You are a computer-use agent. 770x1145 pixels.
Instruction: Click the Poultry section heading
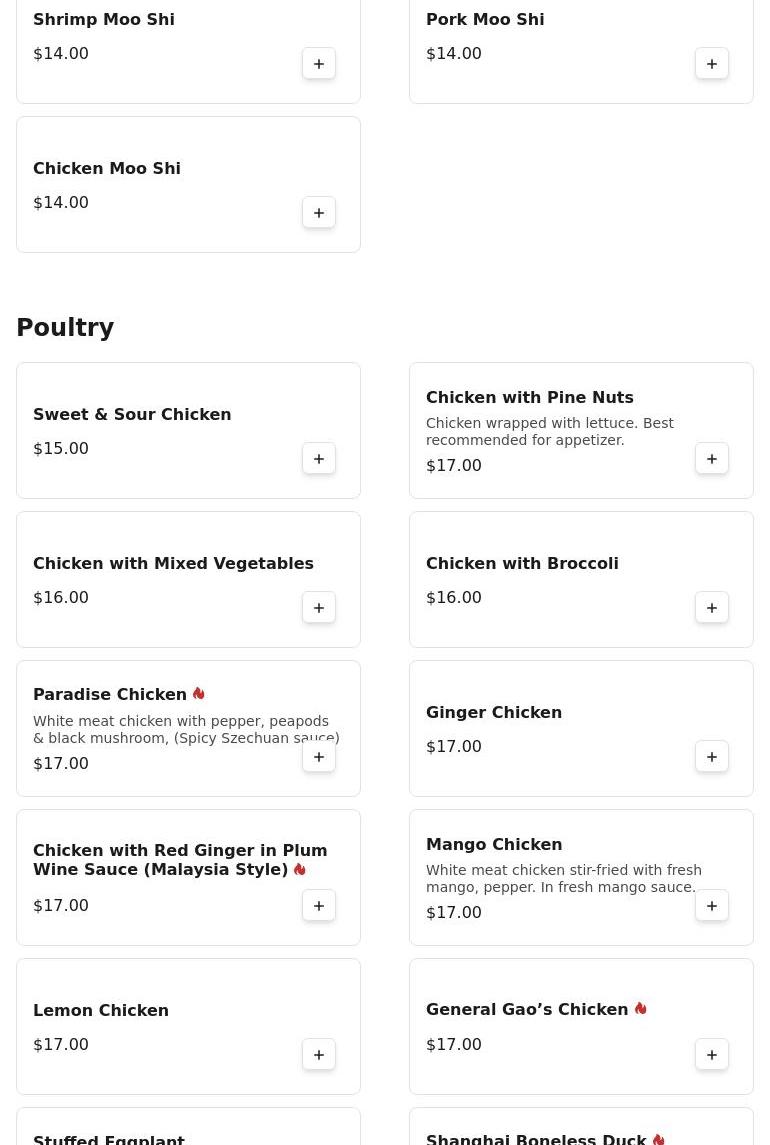(x=65, y=327)
